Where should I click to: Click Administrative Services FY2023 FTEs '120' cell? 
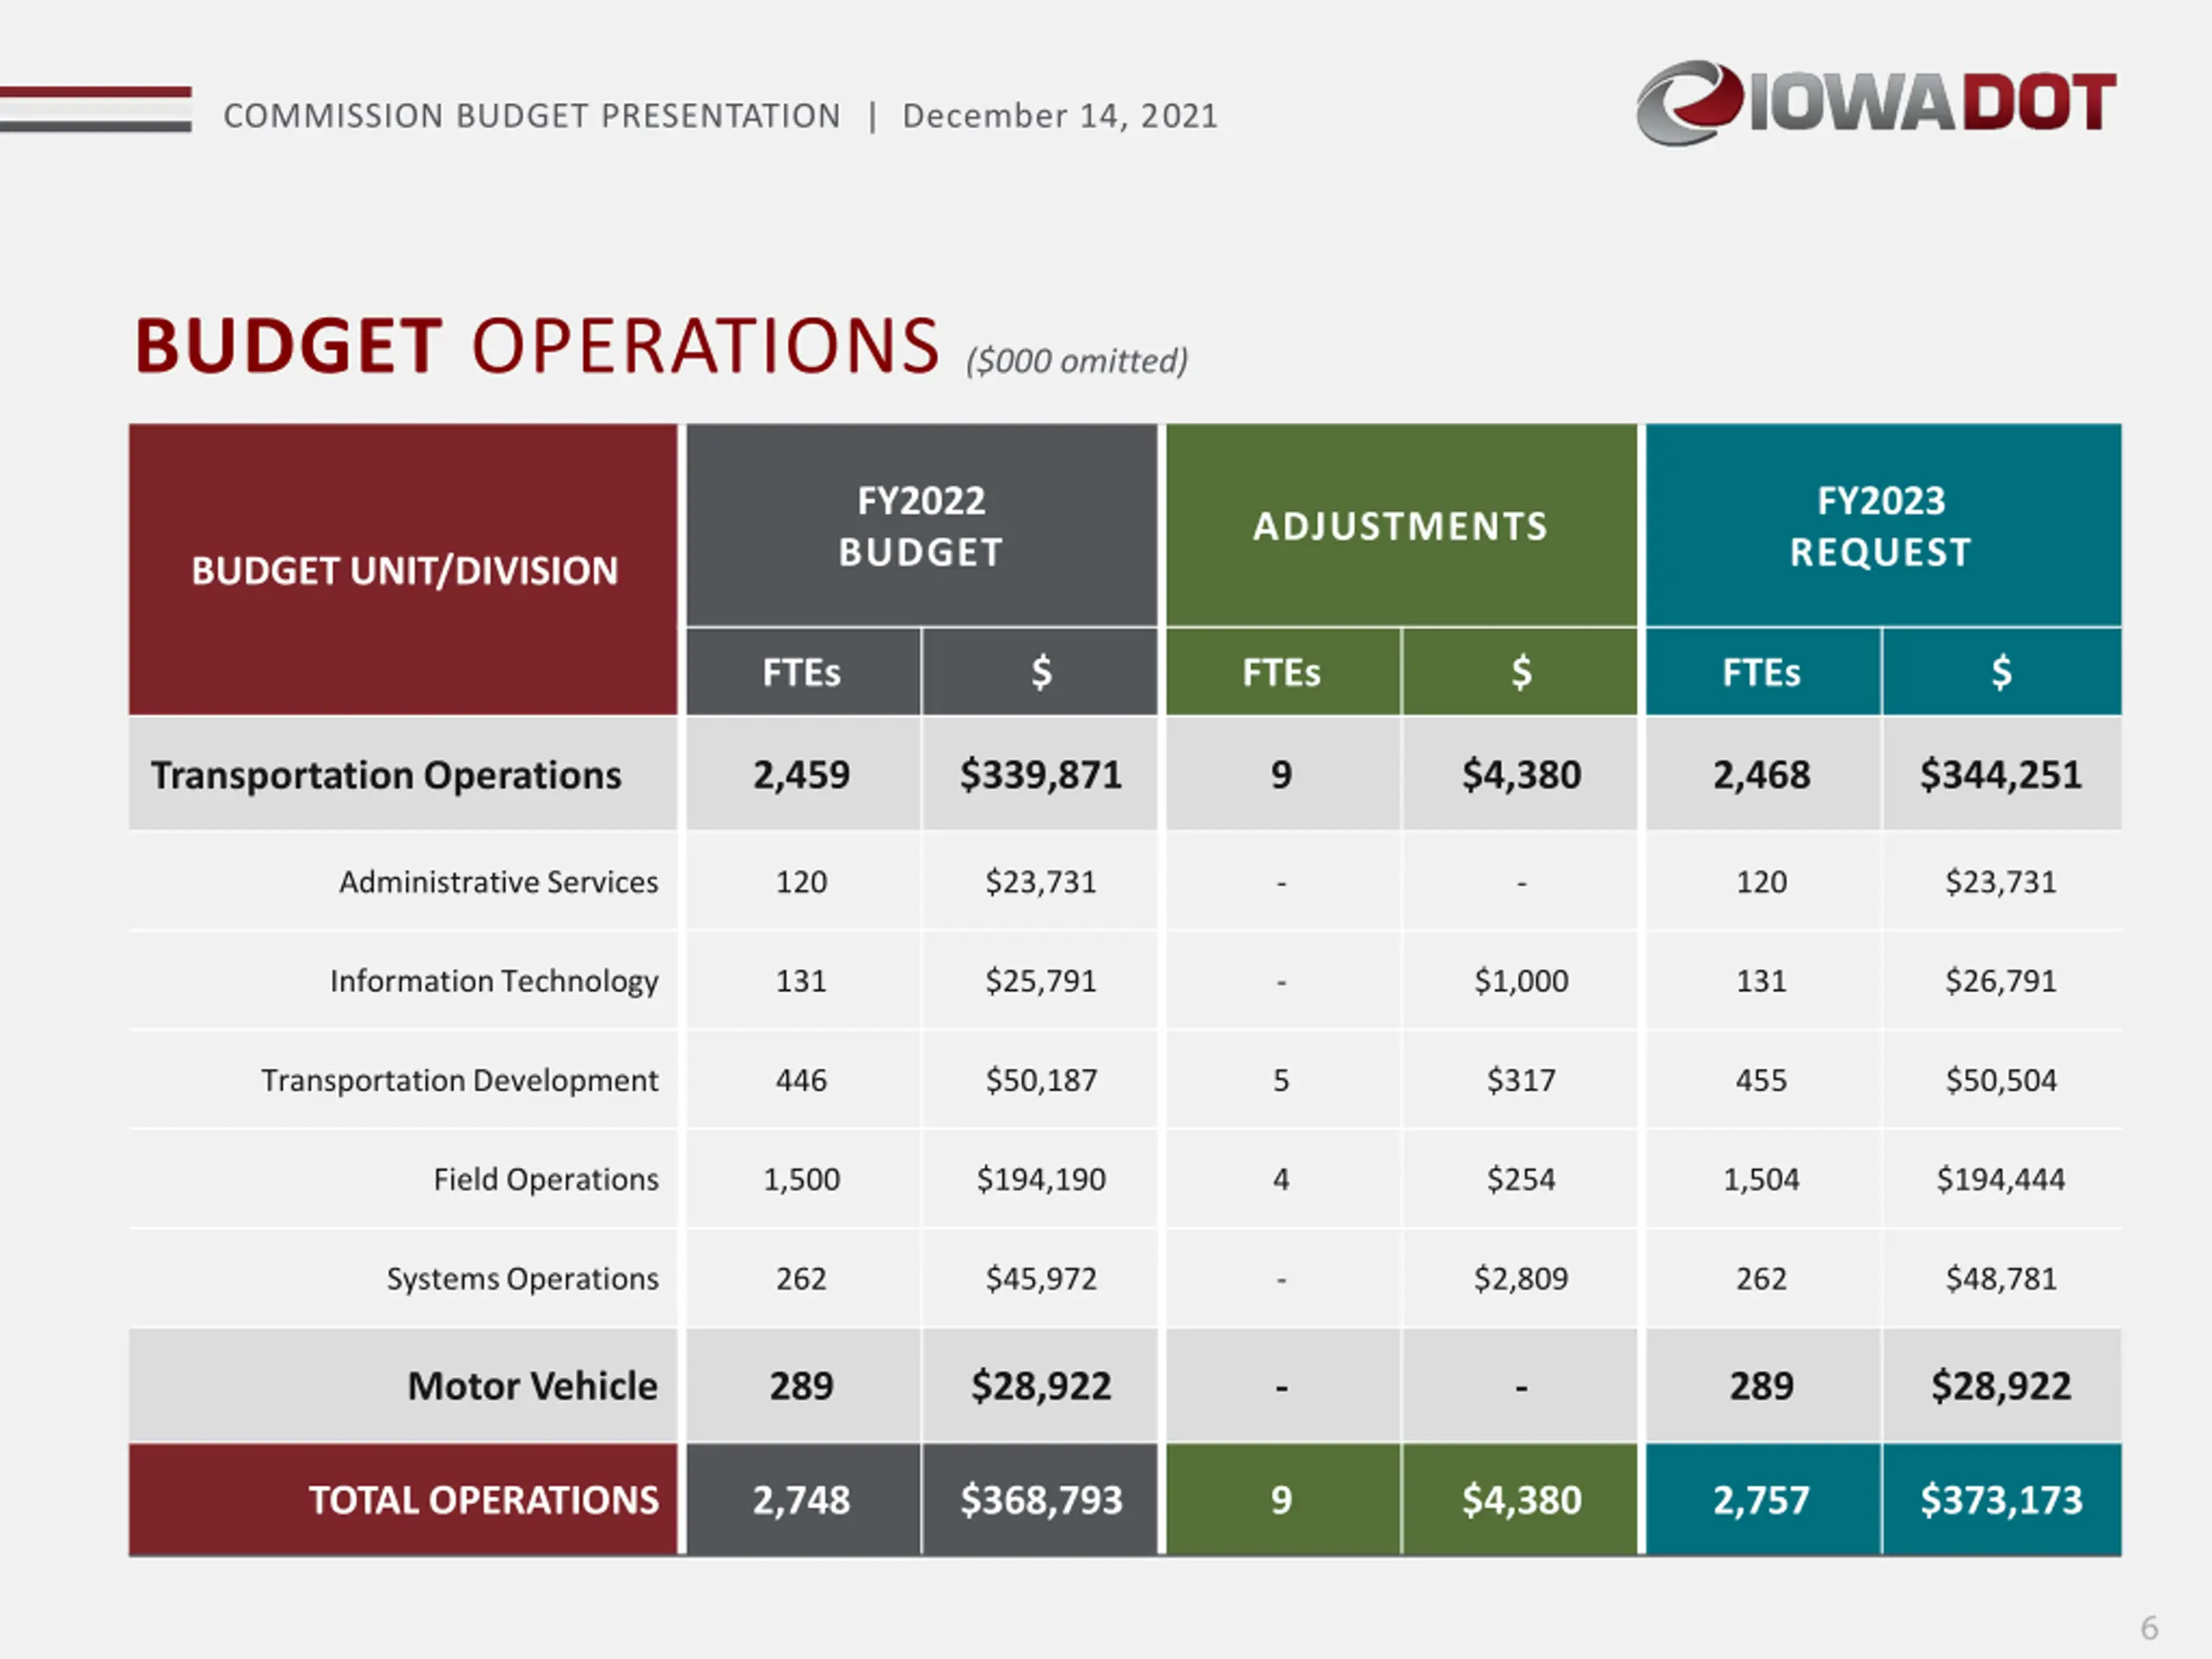click(x=1762, y=881)
